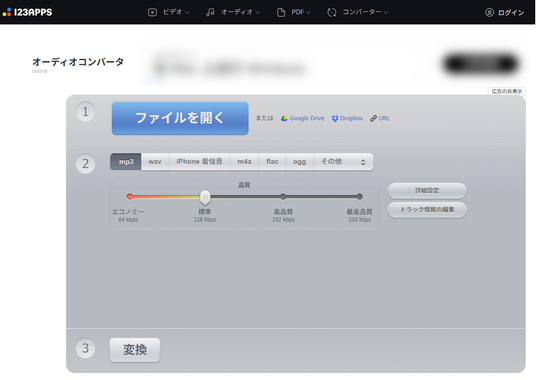
Task: Select the mp3 format tab
Action: [x=126, y=162]
